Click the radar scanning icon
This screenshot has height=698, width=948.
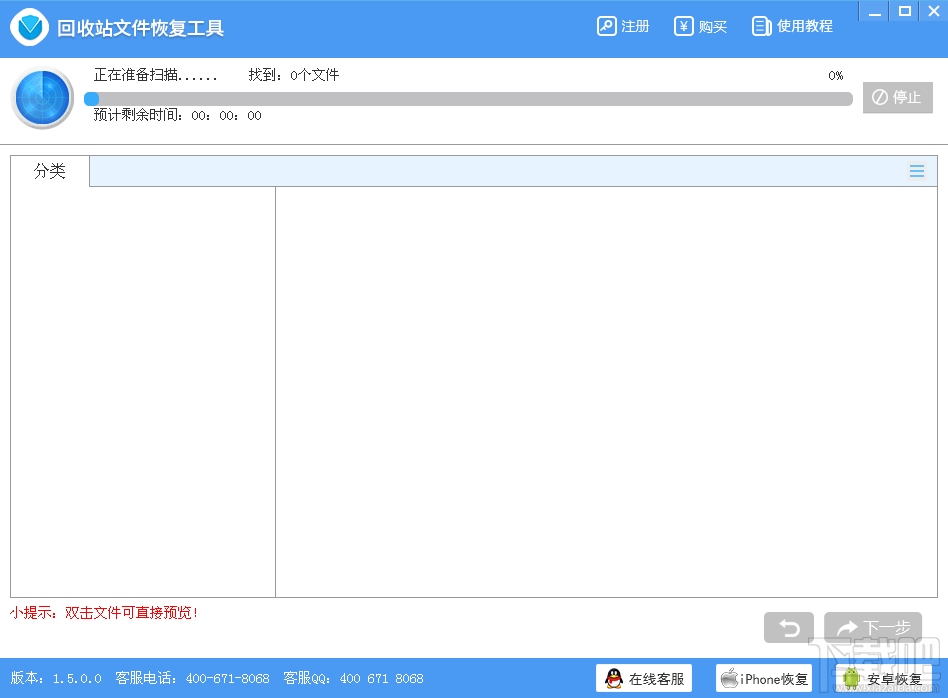pyautogui.click(x=42, y=98)
